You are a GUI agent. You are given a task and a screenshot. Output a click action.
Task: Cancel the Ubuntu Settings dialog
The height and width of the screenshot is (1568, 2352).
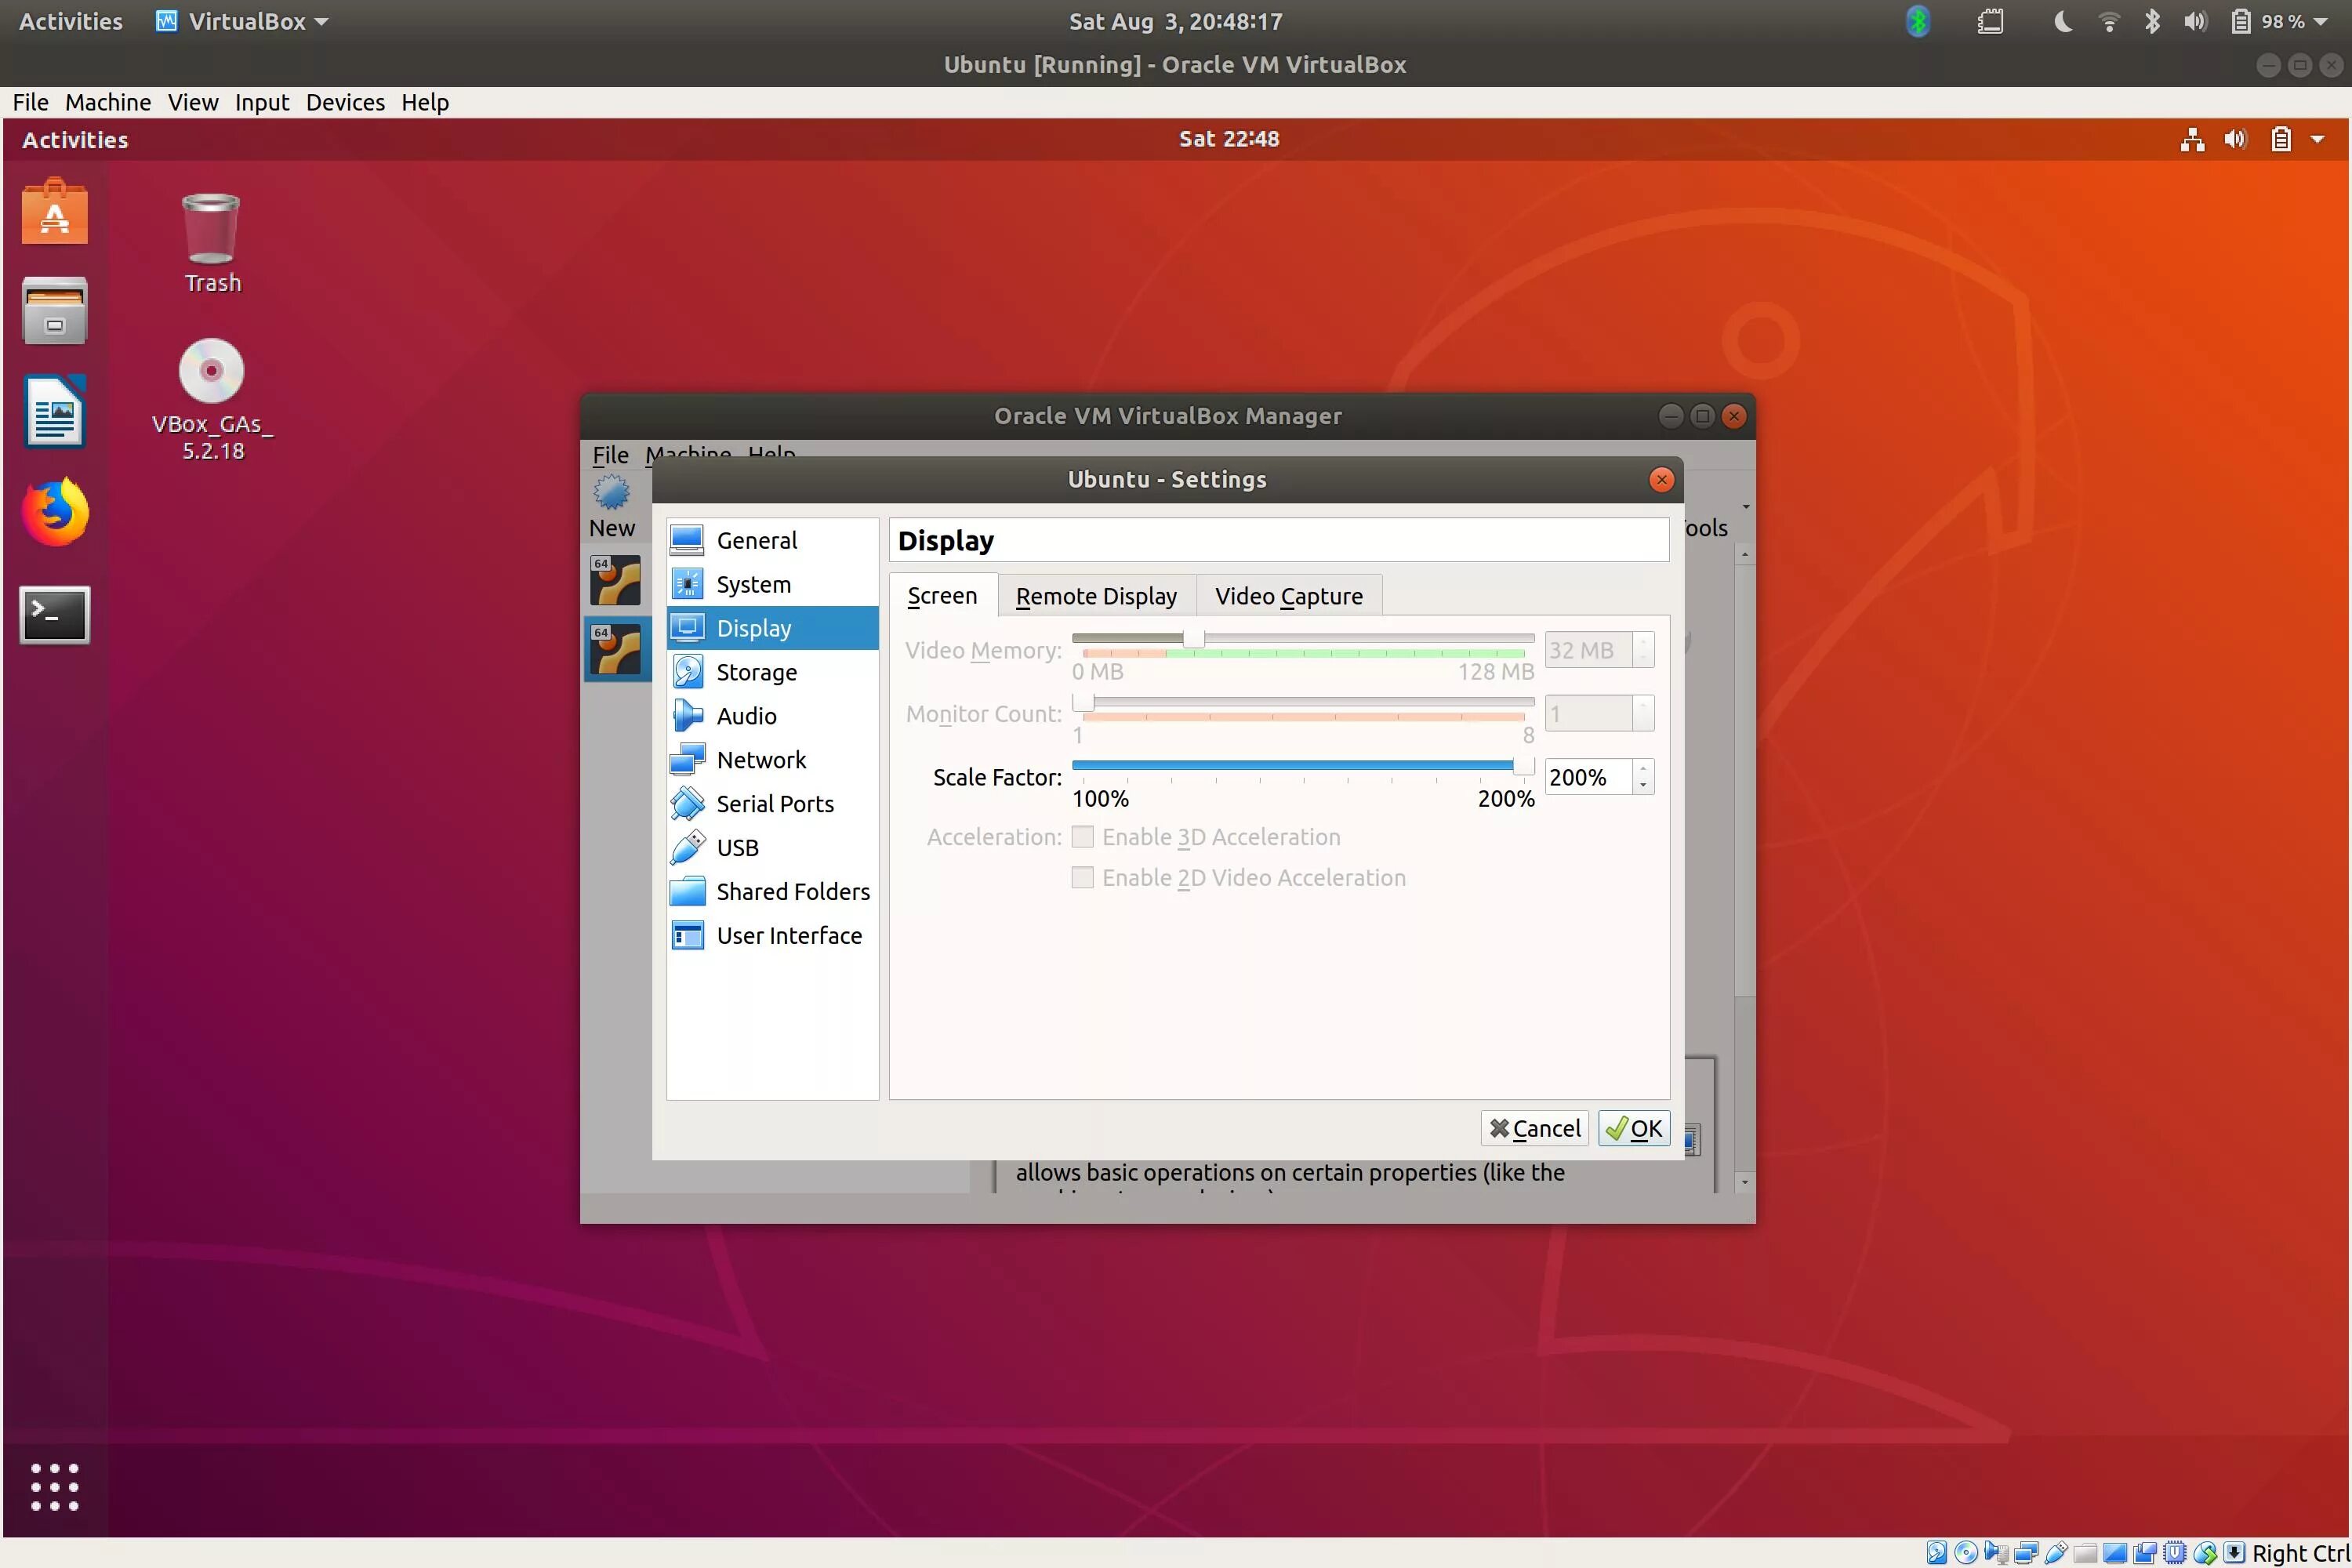(x=1535, y=1129)
